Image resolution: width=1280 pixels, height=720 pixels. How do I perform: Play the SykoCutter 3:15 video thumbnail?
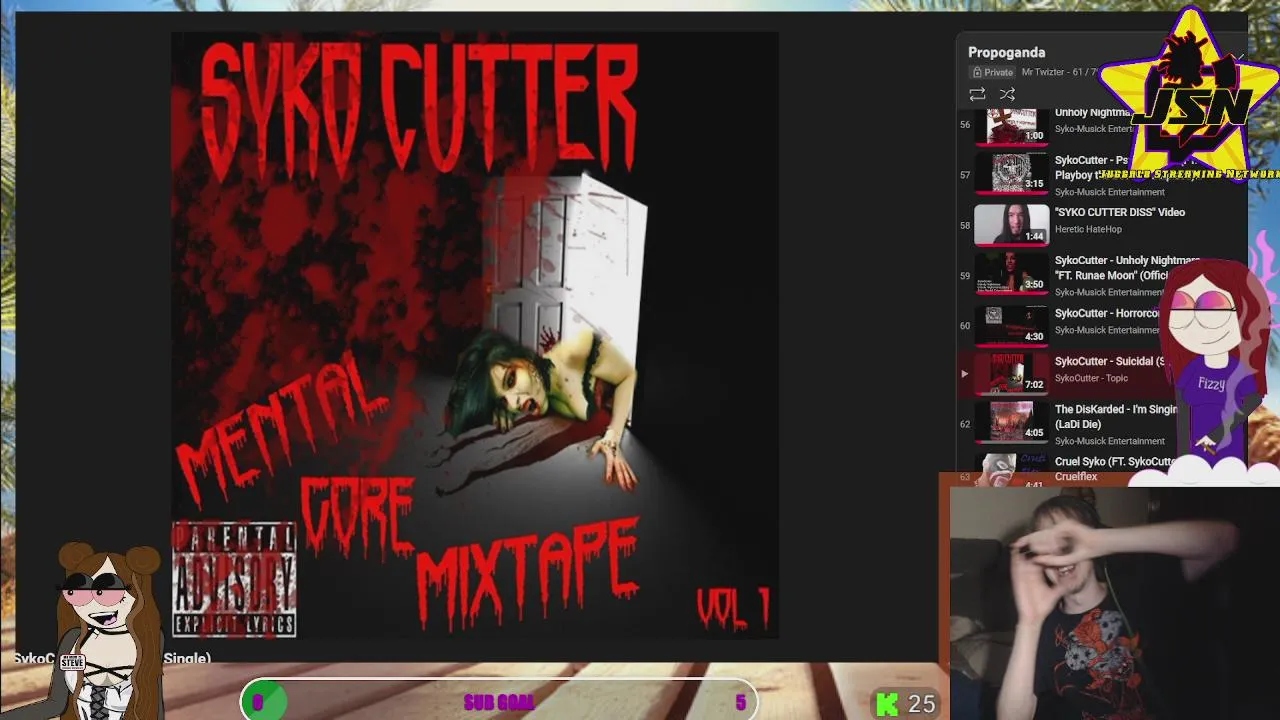pos(1011,172)
